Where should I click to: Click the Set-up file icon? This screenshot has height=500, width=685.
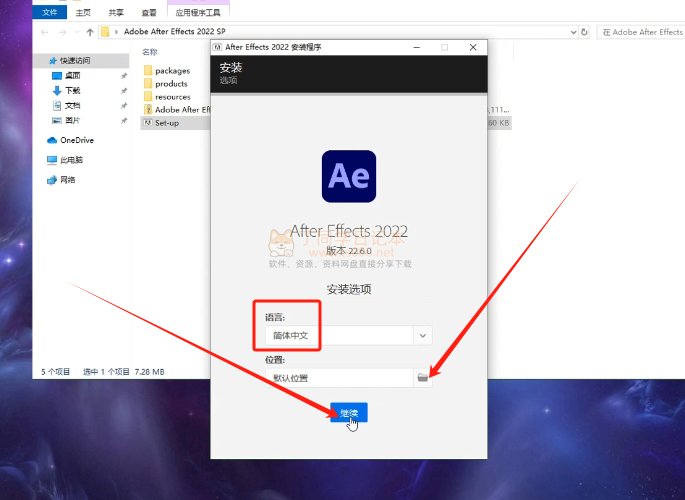pyautogui.click(x=148, y=123)
